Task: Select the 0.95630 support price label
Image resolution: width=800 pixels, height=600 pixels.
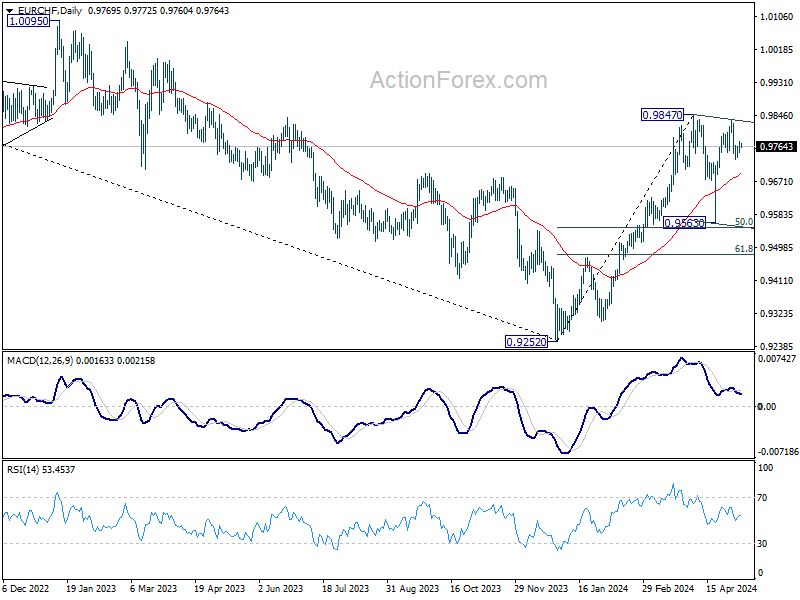Action: [684, 222]
